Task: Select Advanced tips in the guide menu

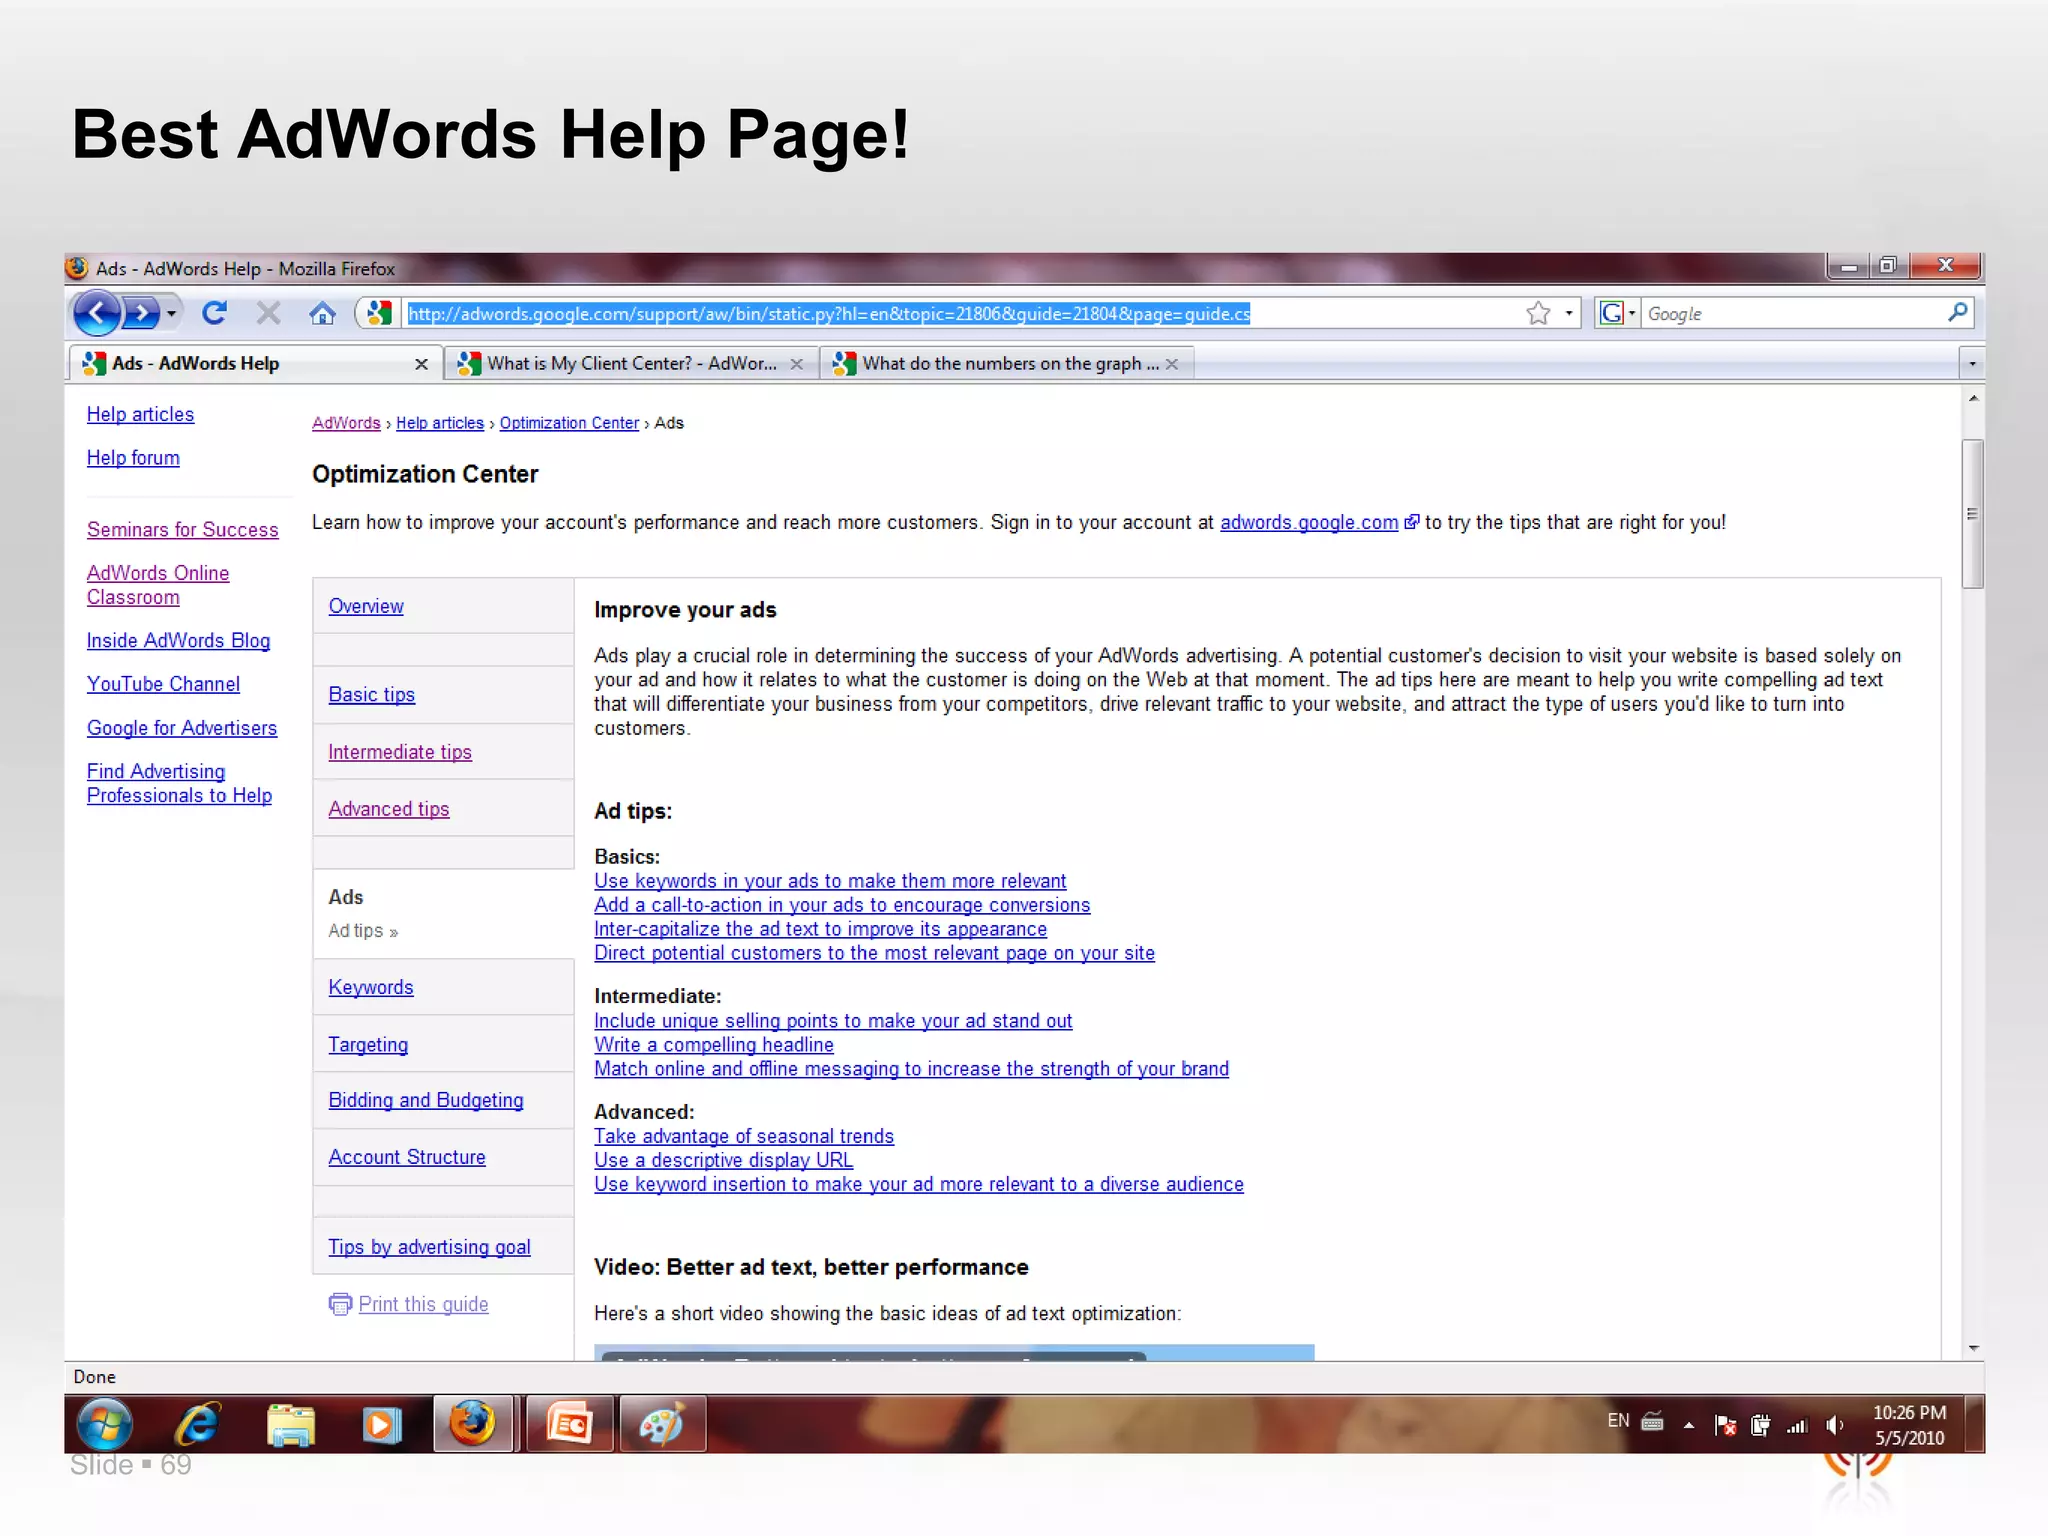Action: coord(389,809)
